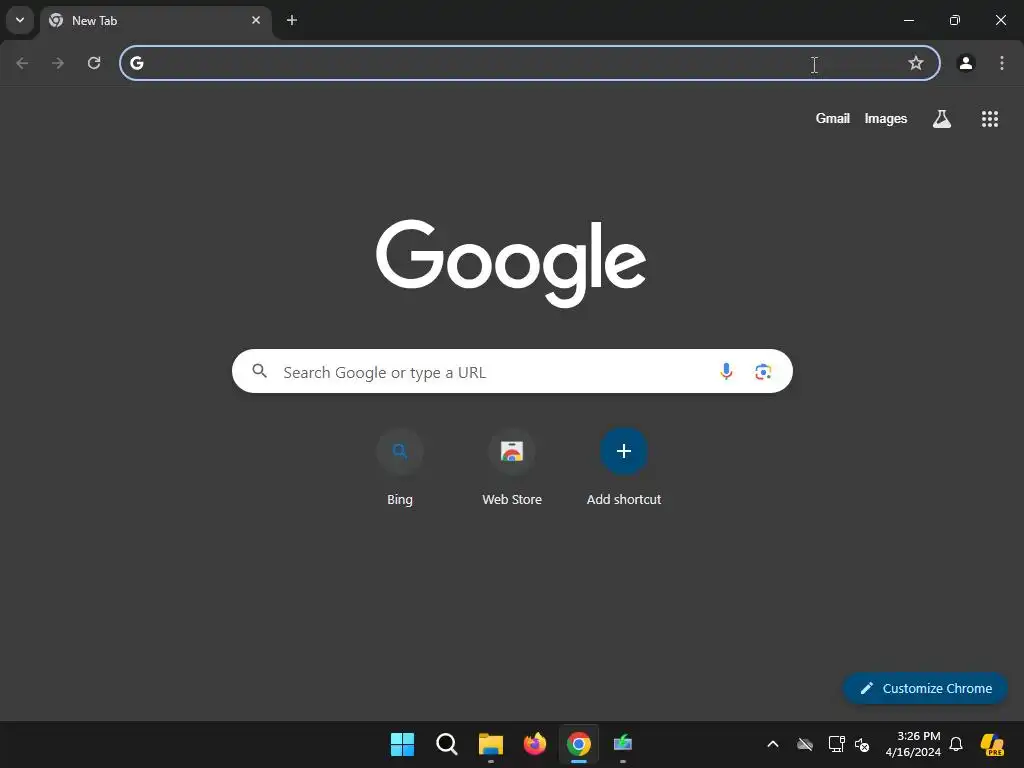
Task: Open the Chrome three-dot menu
Action: coord(1002,63)
